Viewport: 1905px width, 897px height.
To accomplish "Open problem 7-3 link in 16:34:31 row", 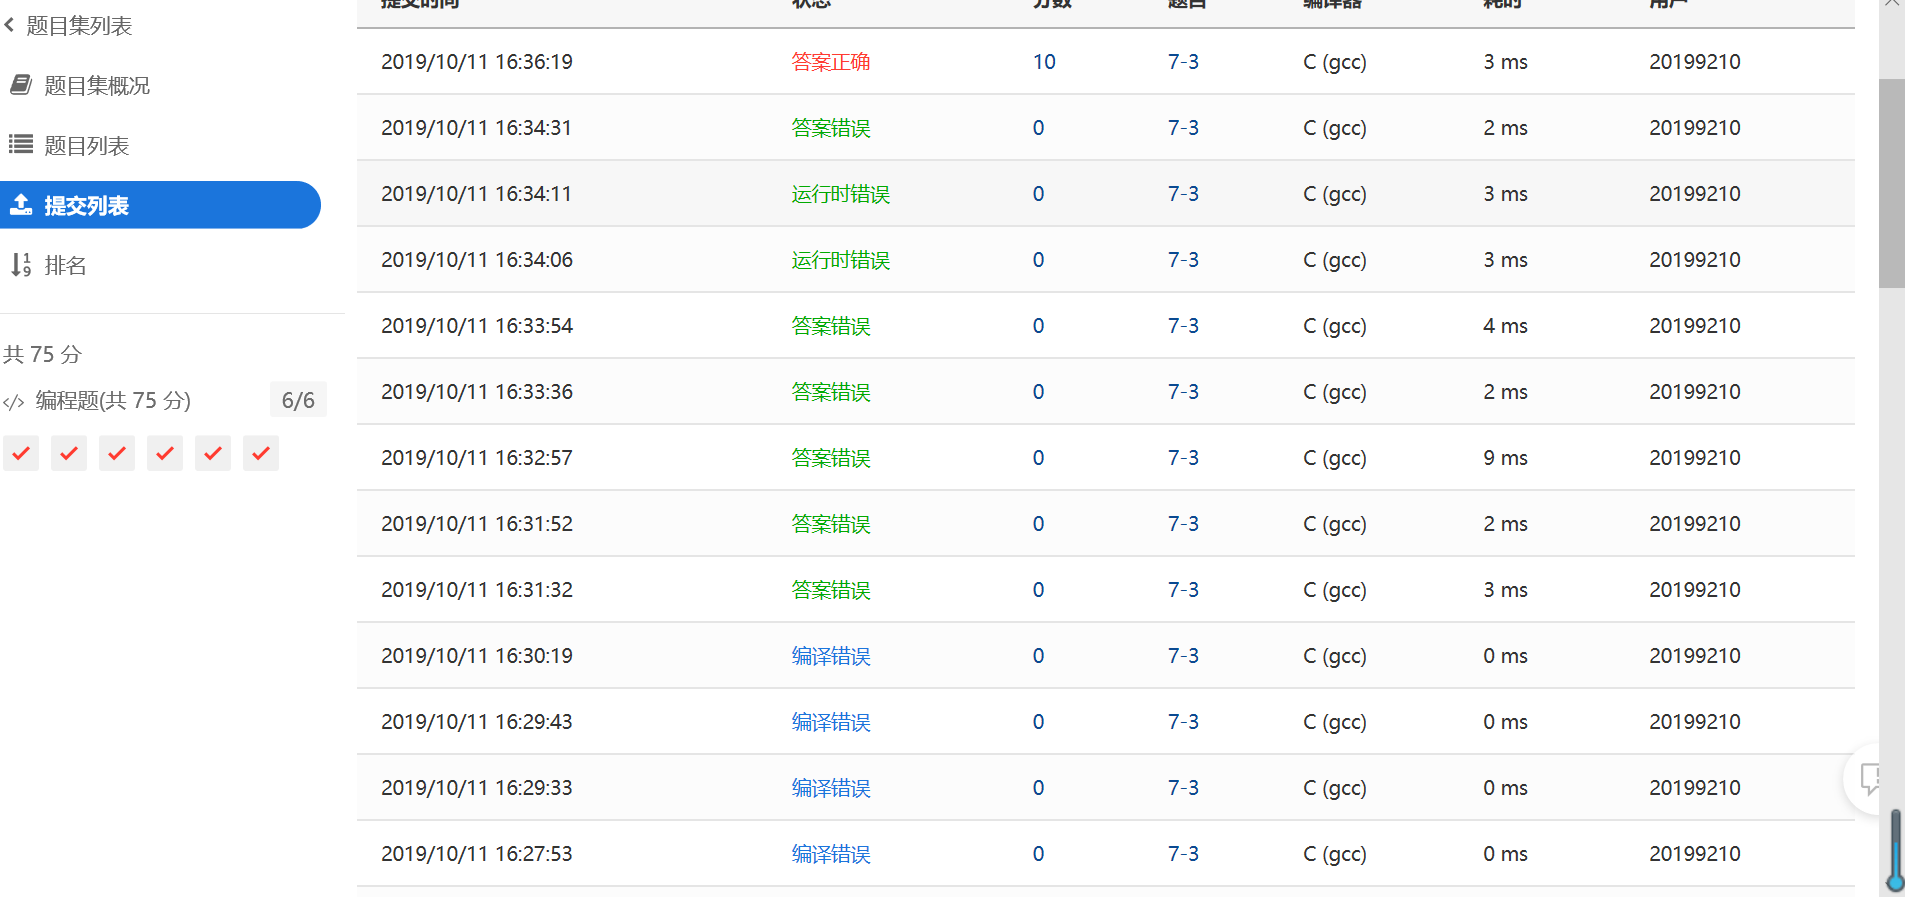I will click(x=1183, y=128).
